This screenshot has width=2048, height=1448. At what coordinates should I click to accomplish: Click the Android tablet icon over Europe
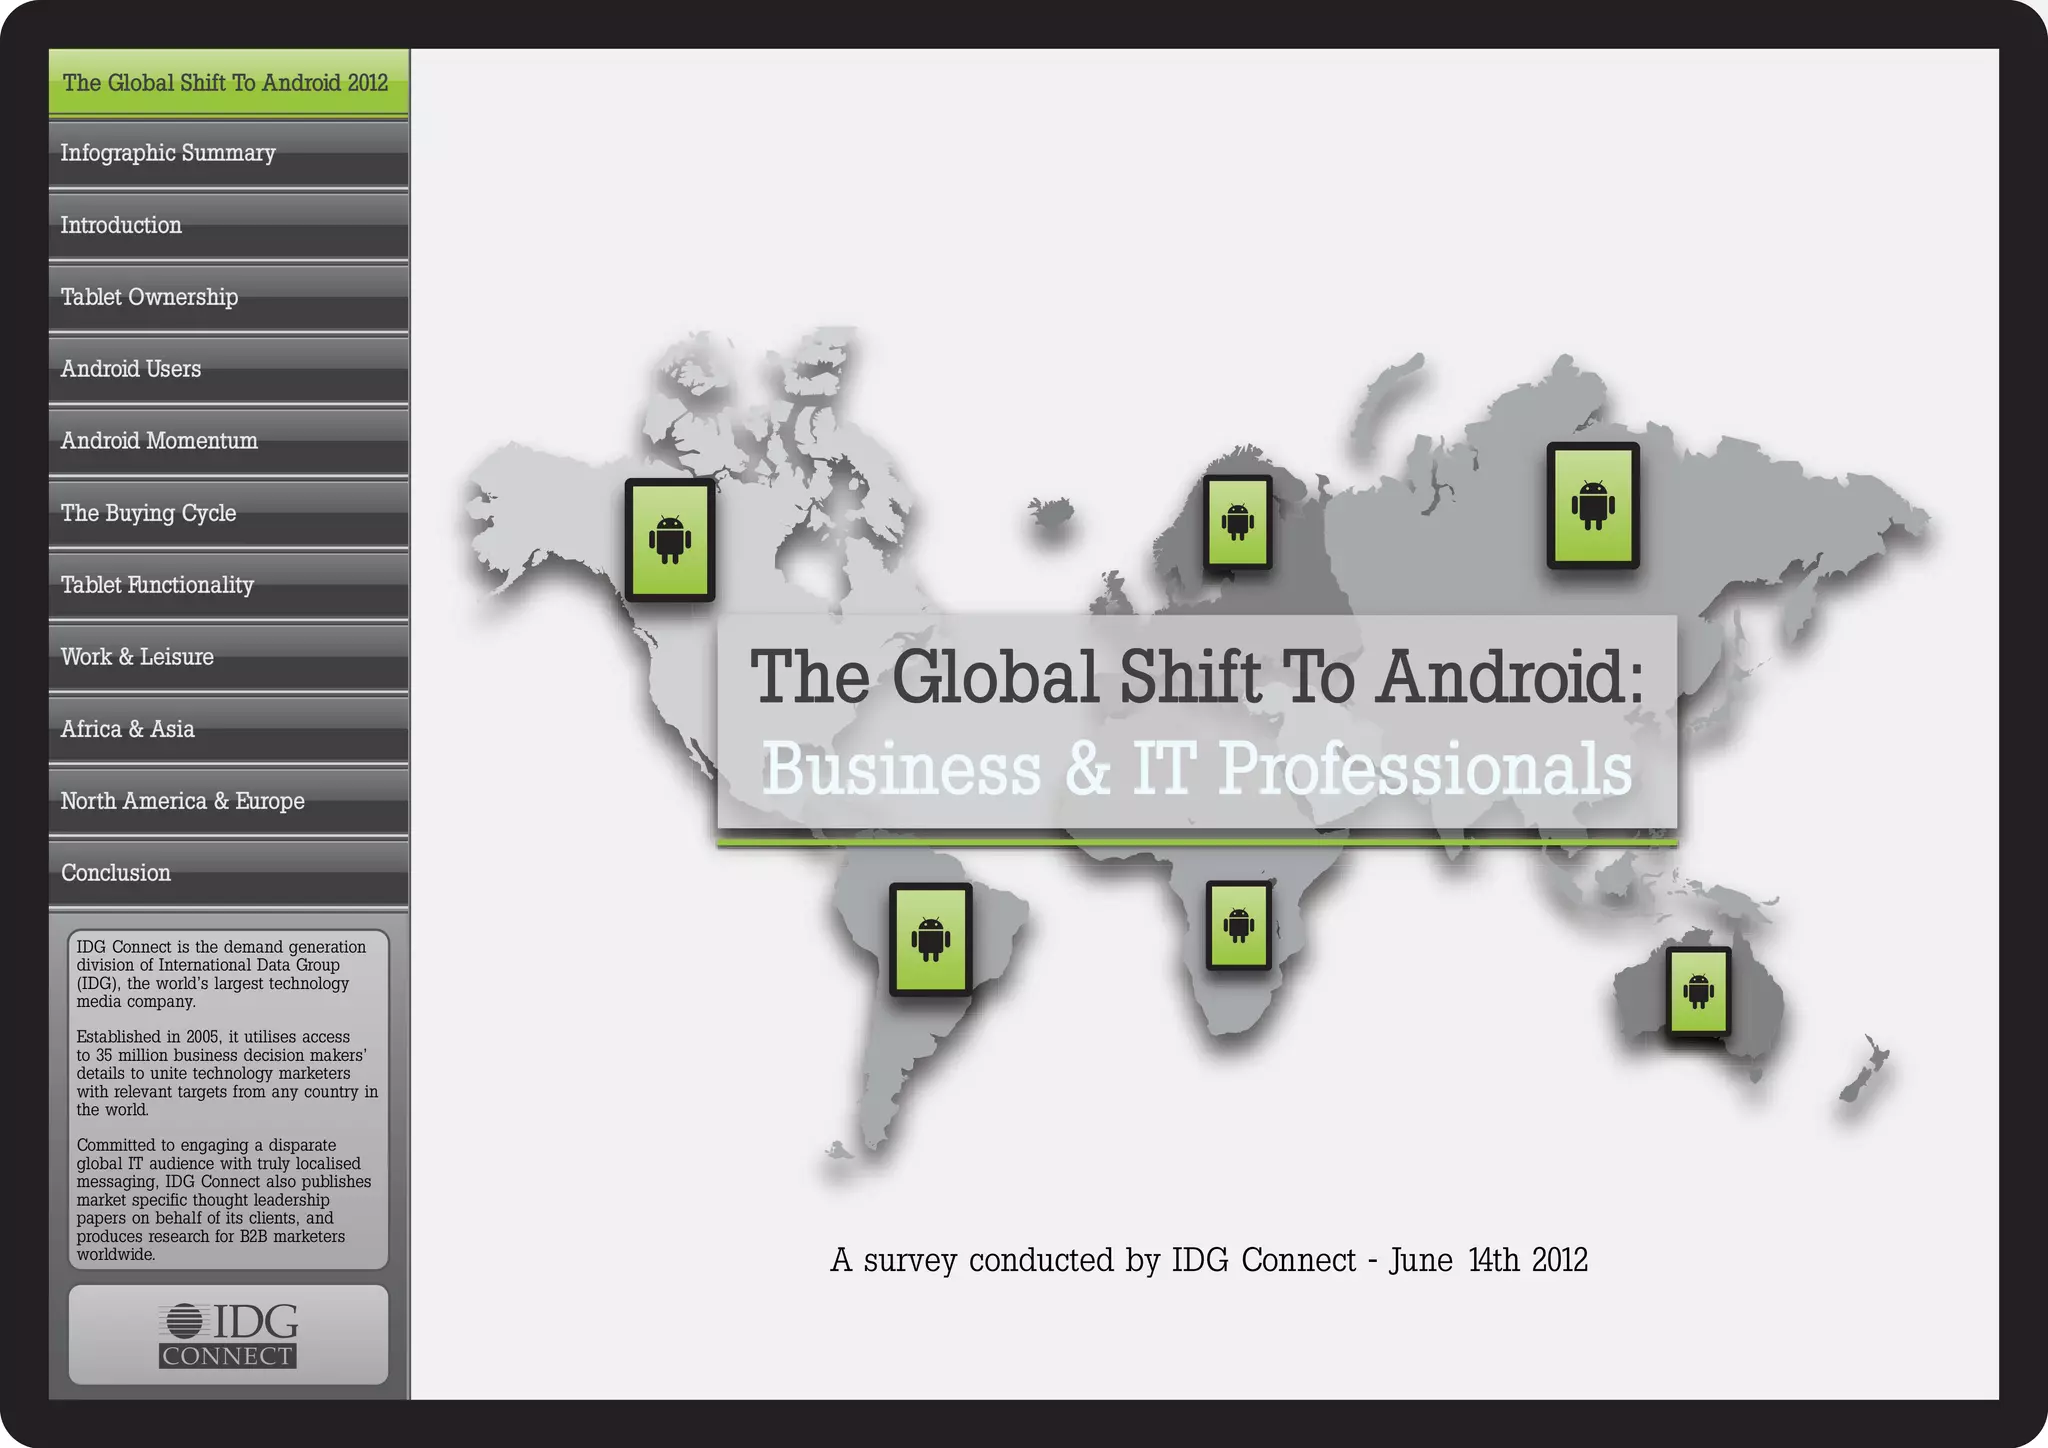pyautogui.click(x=1237, y=522)
